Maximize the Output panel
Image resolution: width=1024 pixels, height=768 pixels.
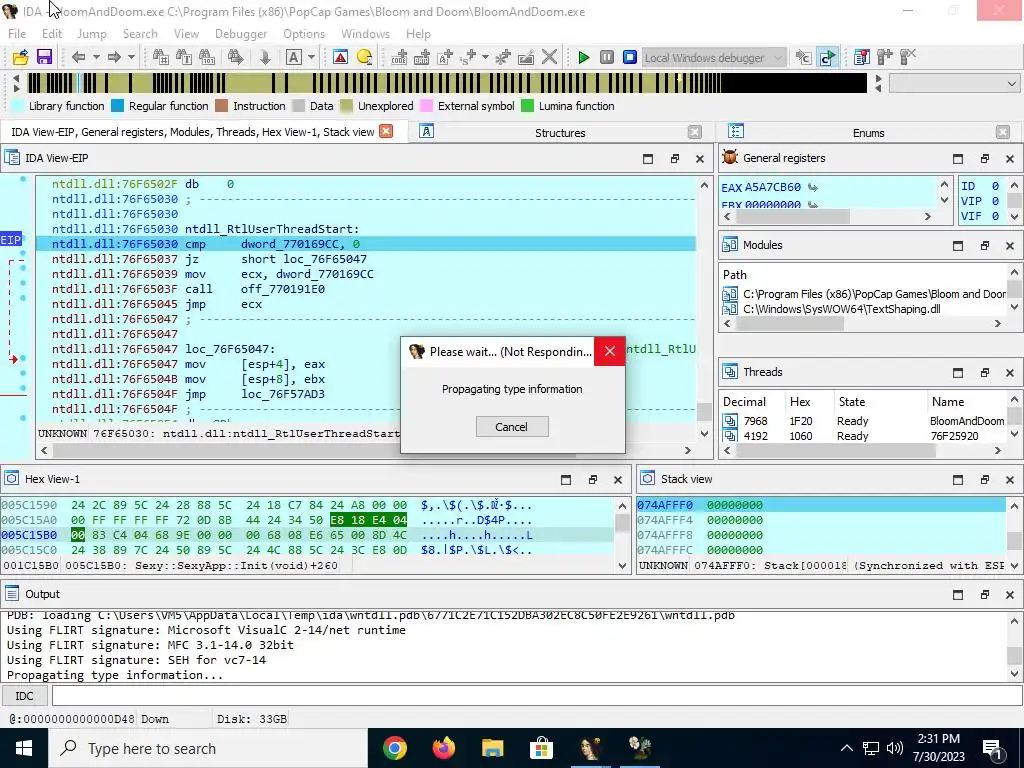click(x=957, y=594)
